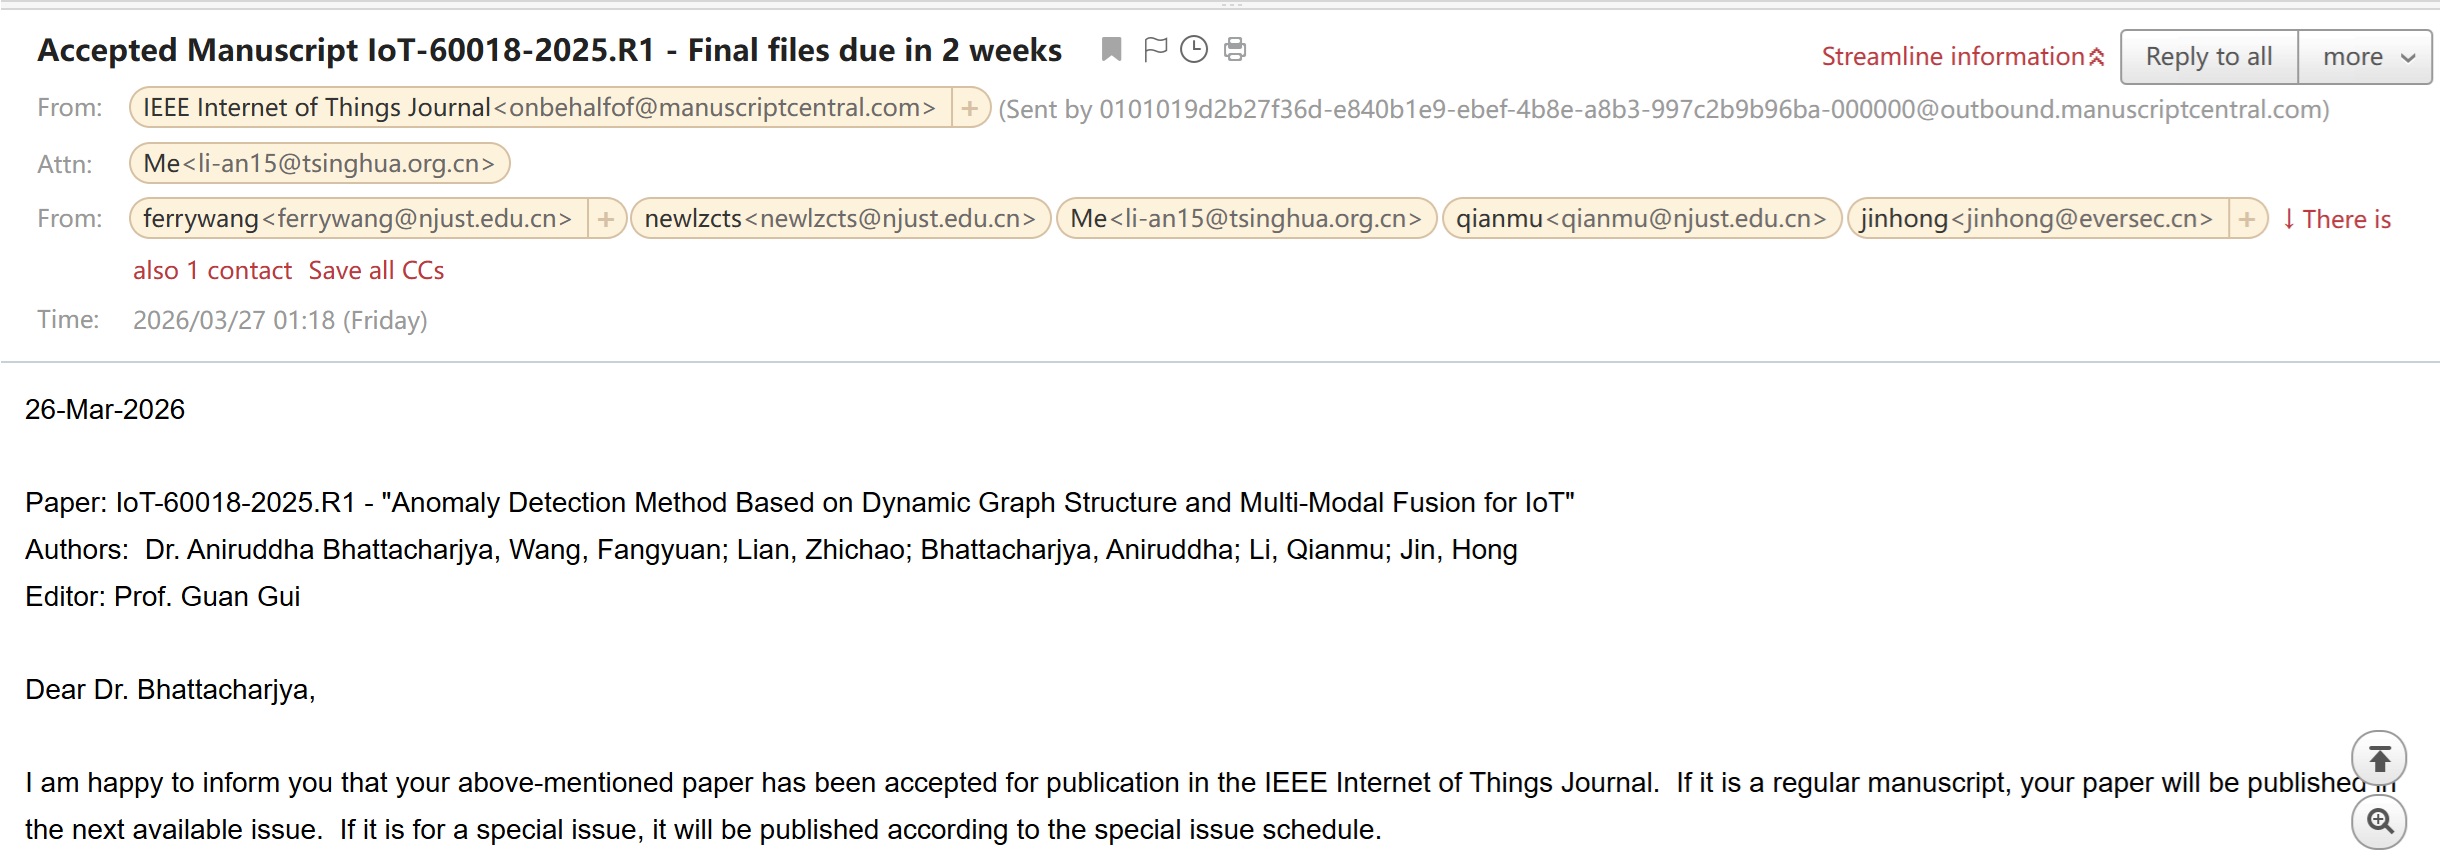Click the clock reminder icon
This screenshot has height=863, width=2440.
[1194, 49]
